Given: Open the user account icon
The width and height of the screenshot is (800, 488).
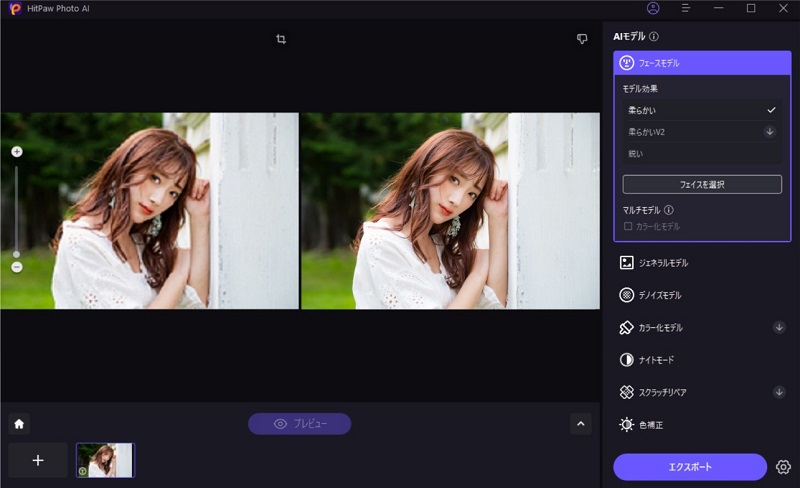Looking at the screenshot, I should 653,8.
